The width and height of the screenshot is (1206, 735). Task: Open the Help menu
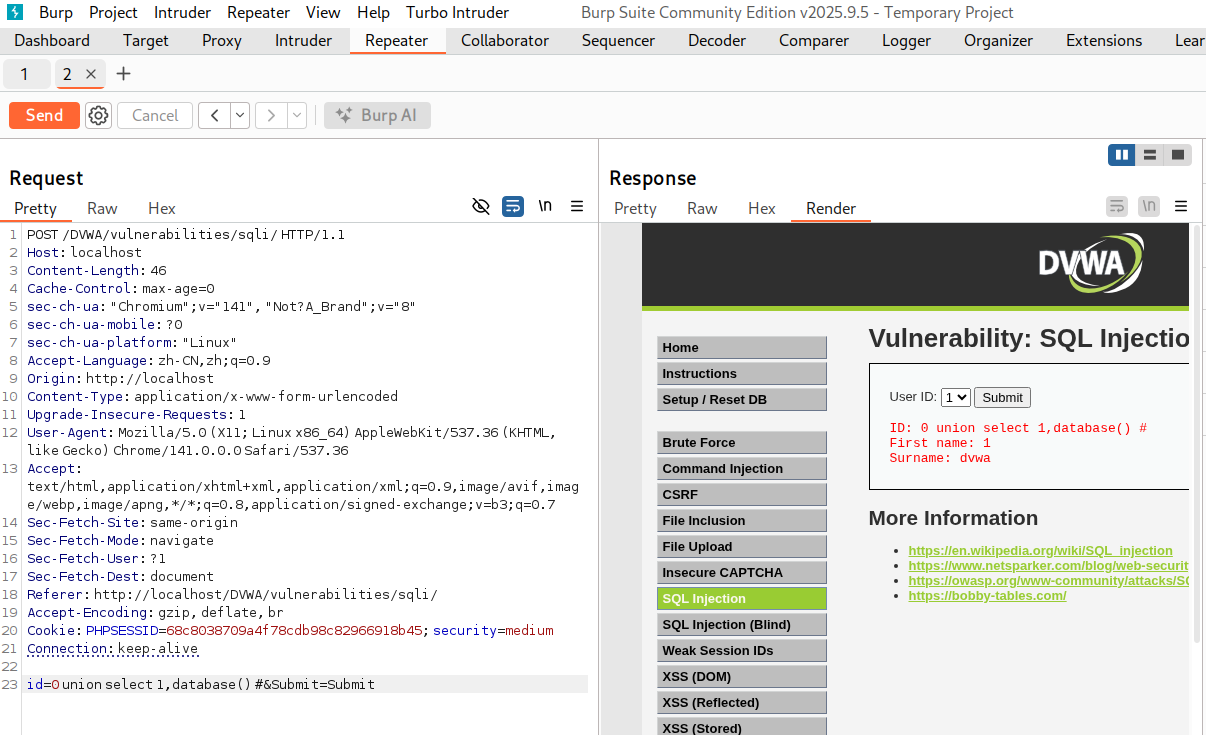[373, 13]
